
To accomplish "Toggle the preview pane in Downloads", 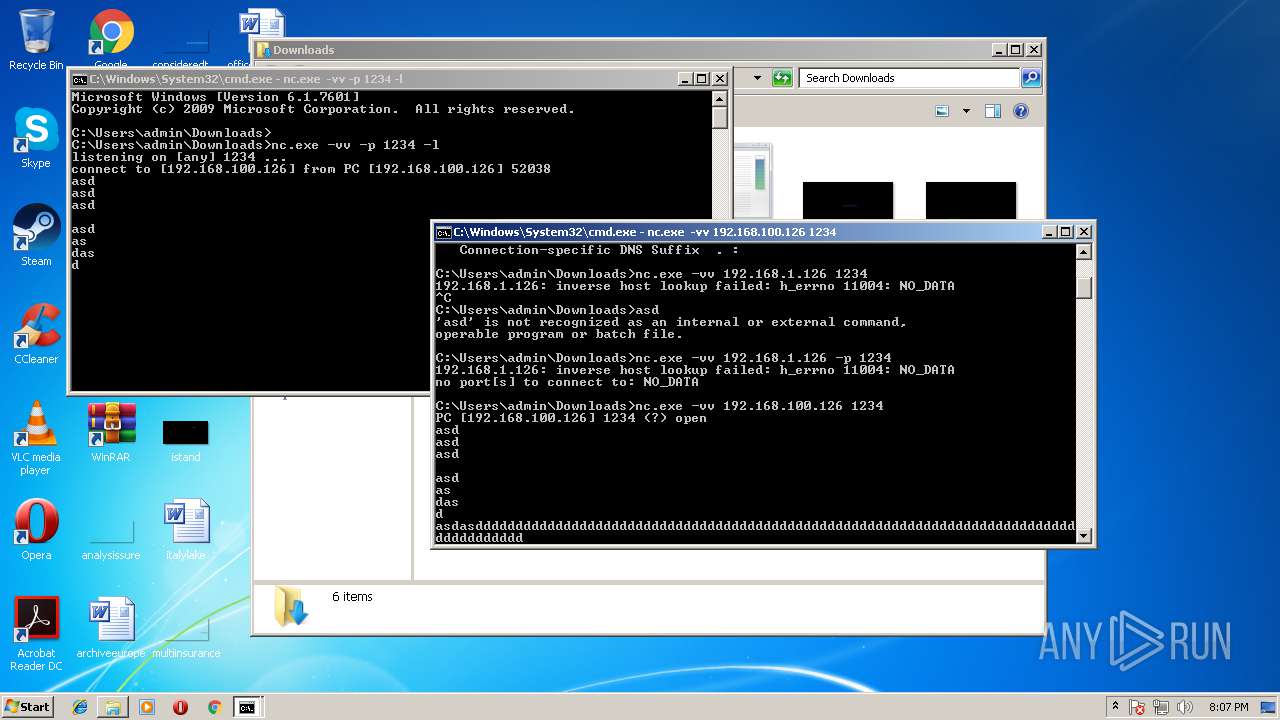I will coord(993,111).
